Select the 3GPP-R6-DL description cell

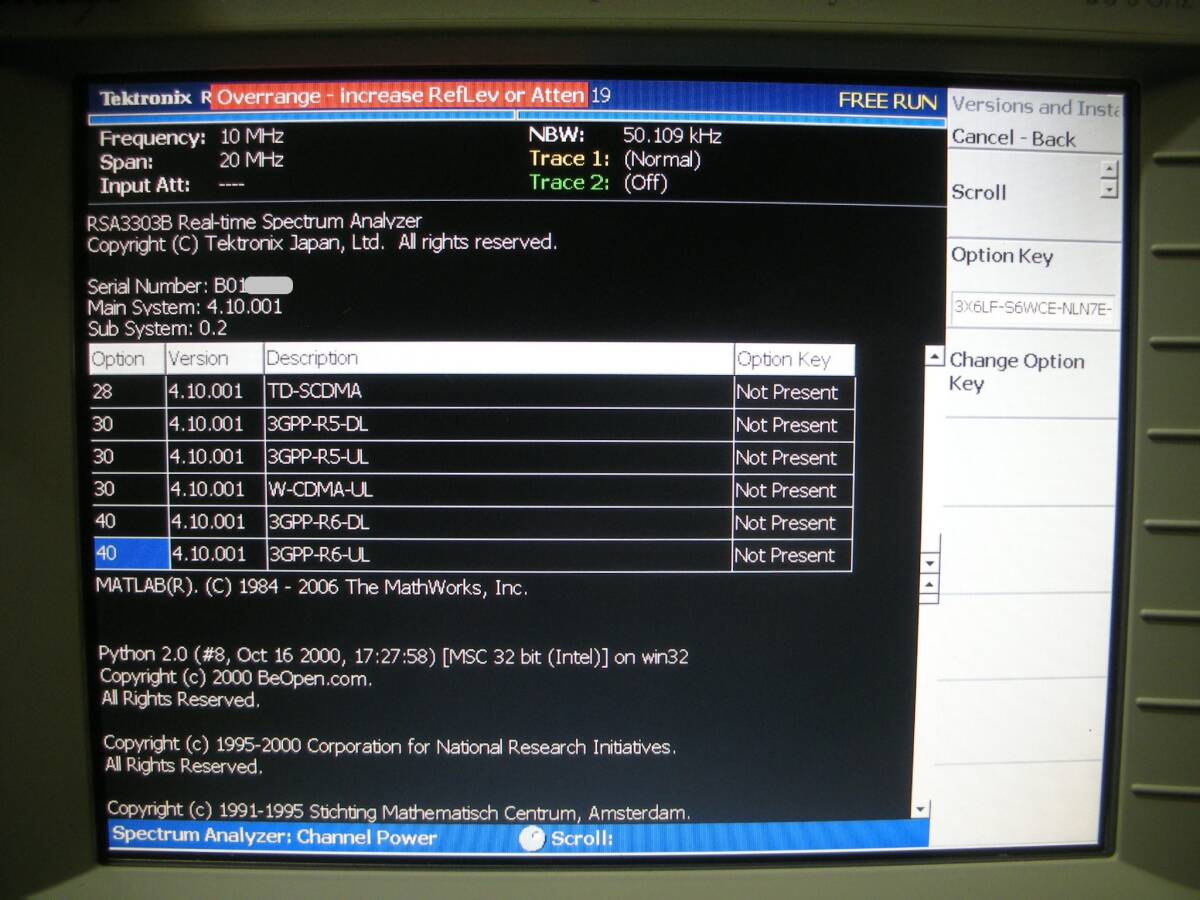click(x=498, y=522)
